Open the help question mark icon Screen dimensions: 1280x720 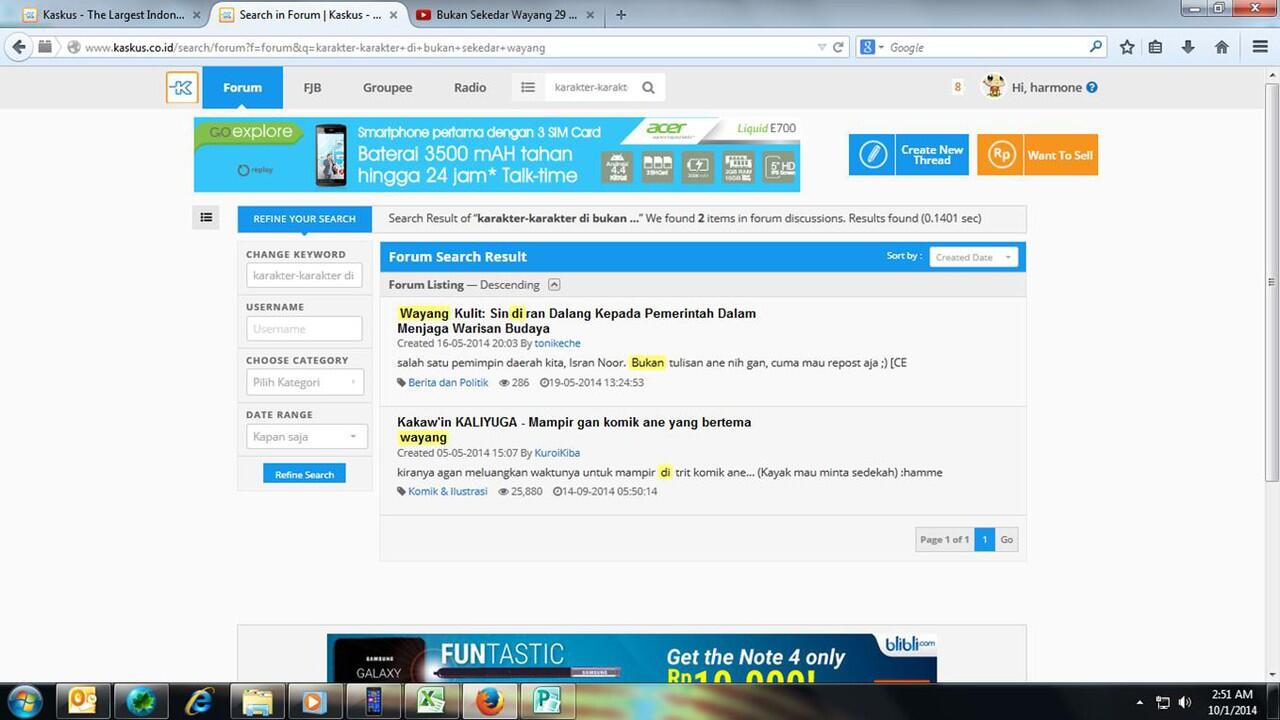coord(1092,88)
